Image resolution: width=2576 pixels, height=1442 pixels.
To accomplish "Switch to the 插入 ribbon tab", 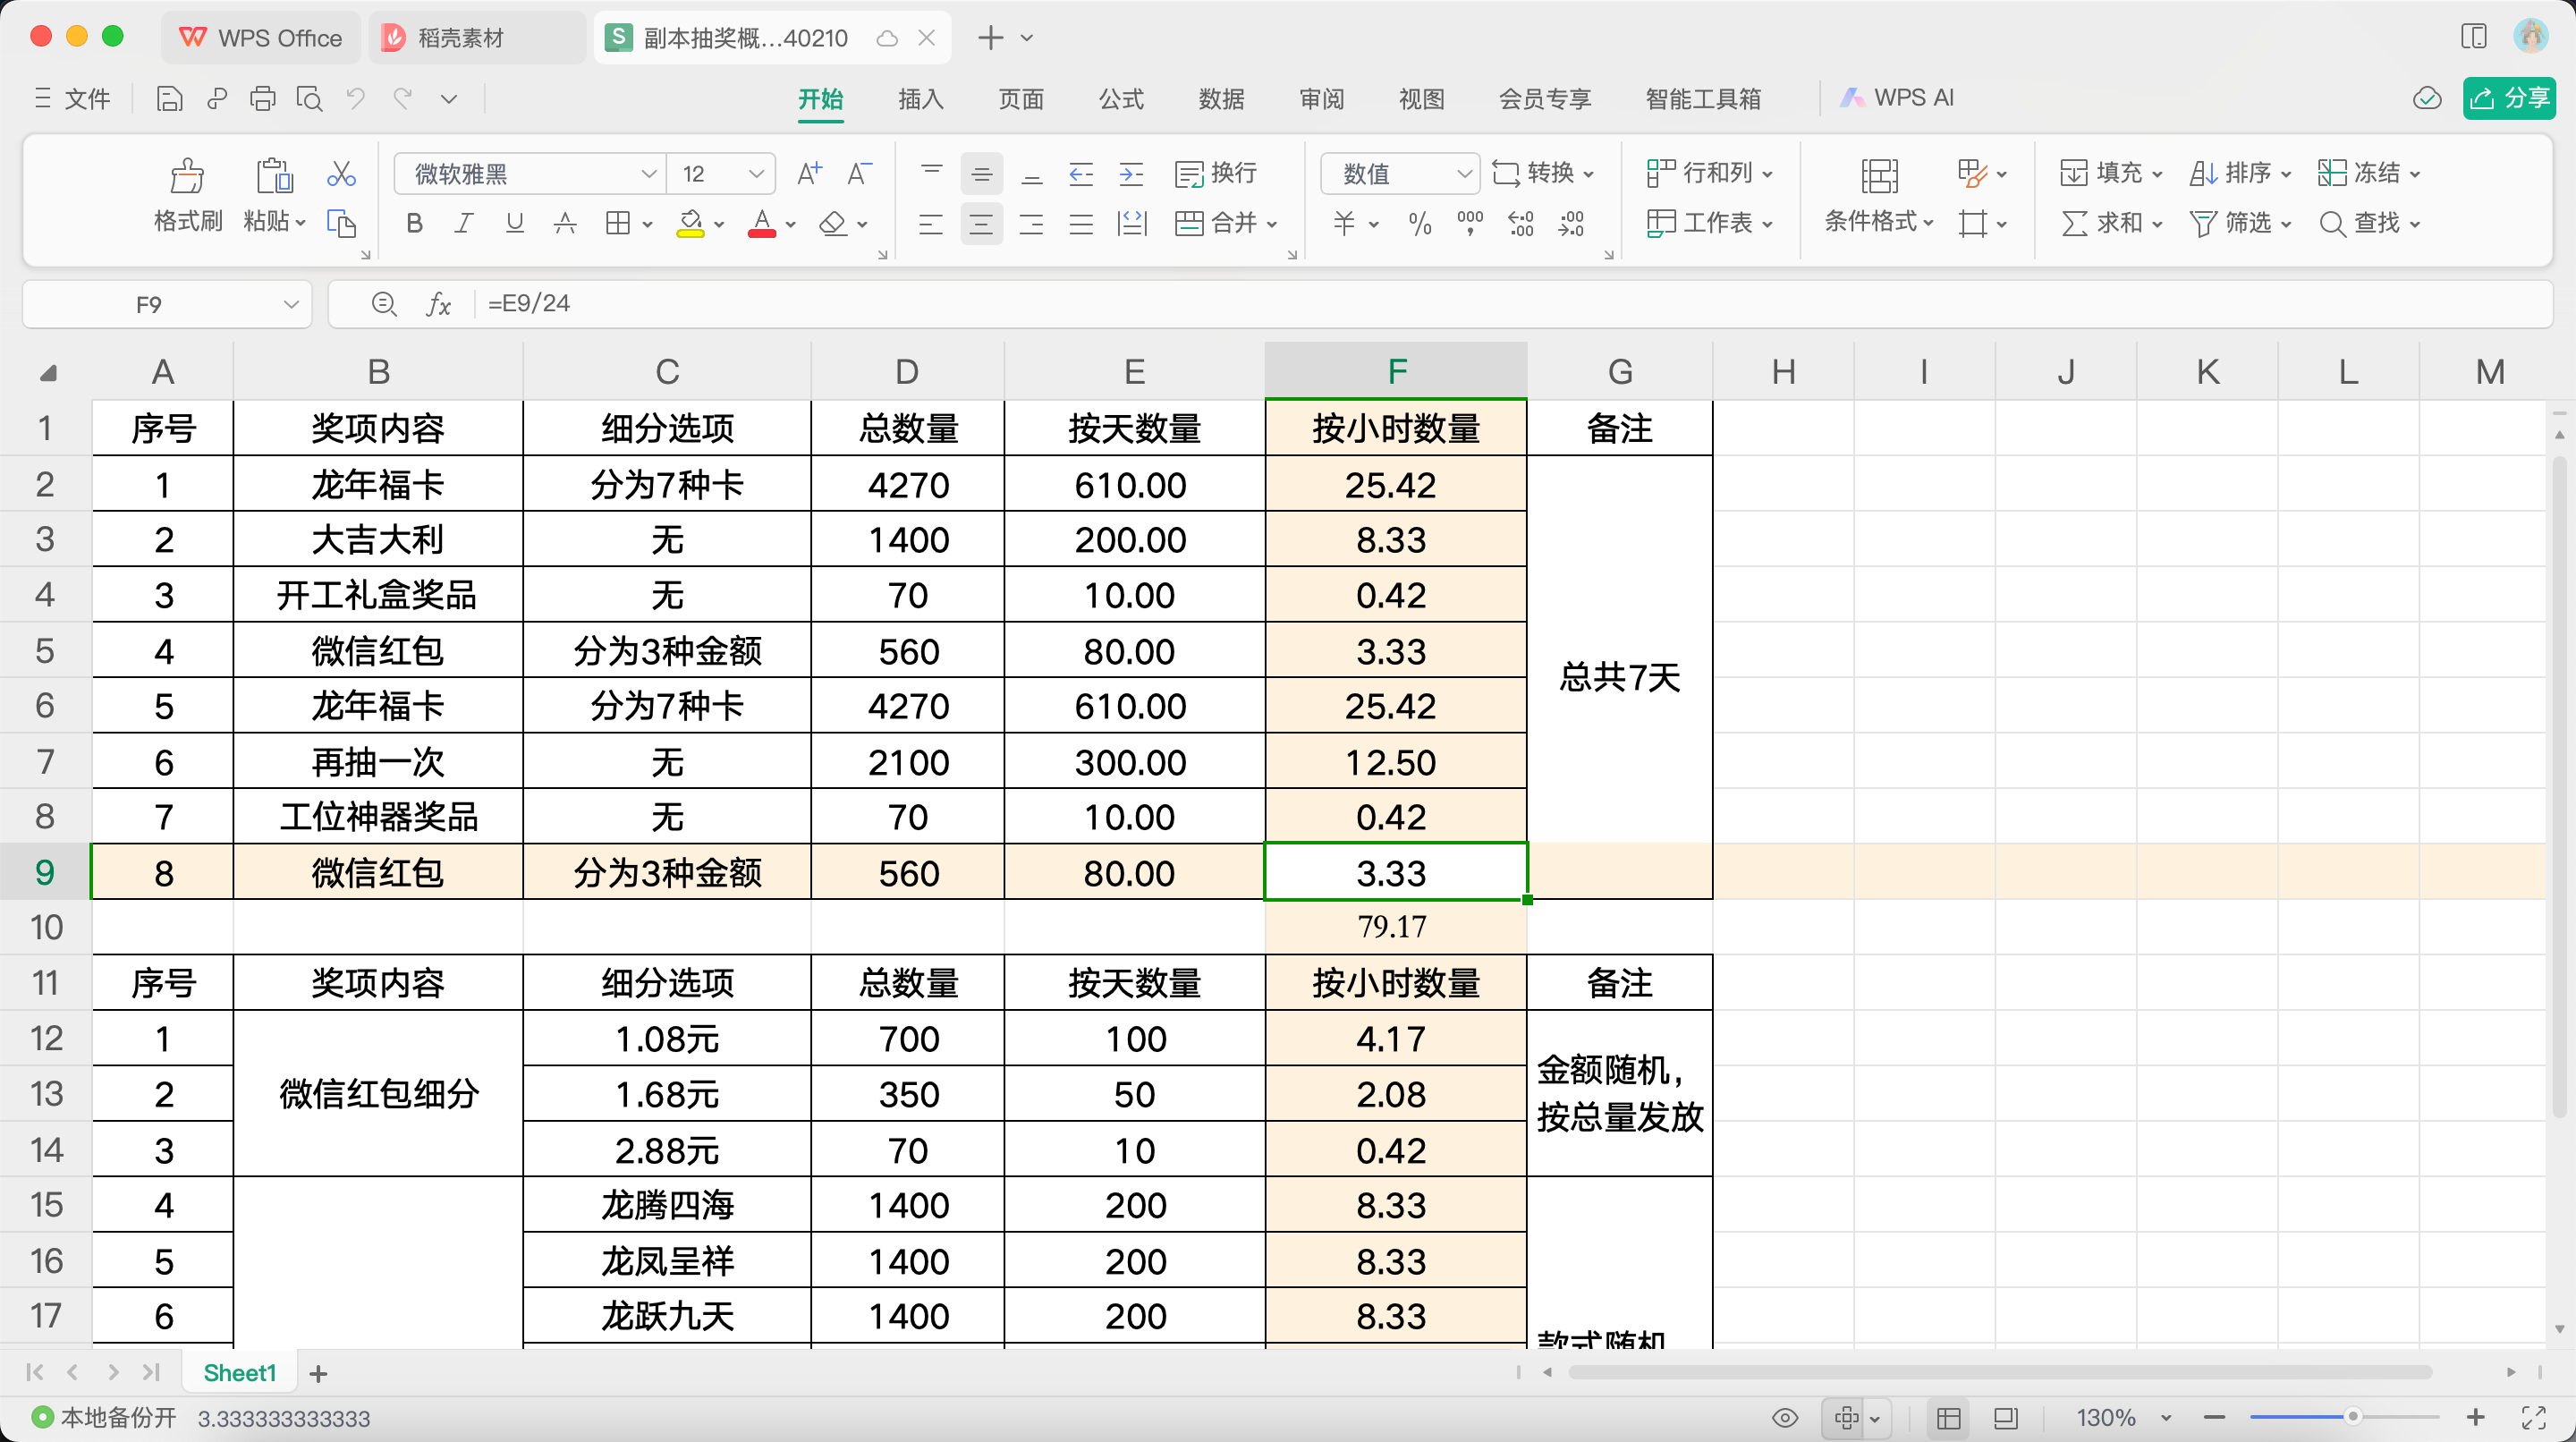I will [920, 99].
